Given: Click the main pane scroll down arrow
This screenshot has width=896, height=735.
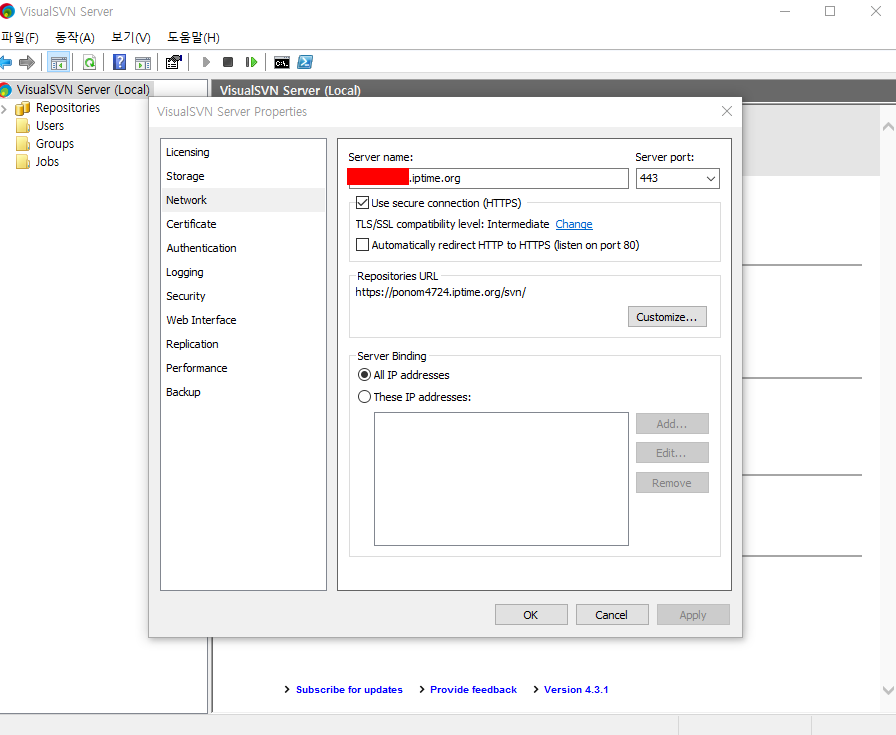Looking at the screenshot, I should click(x=888, y=690).
